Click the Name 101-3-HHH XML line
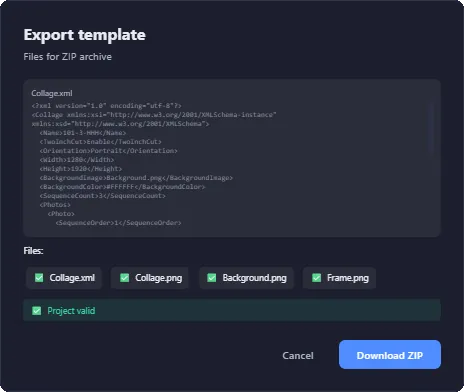The height and width of the screenshot is (392, 464). [83, 133]
